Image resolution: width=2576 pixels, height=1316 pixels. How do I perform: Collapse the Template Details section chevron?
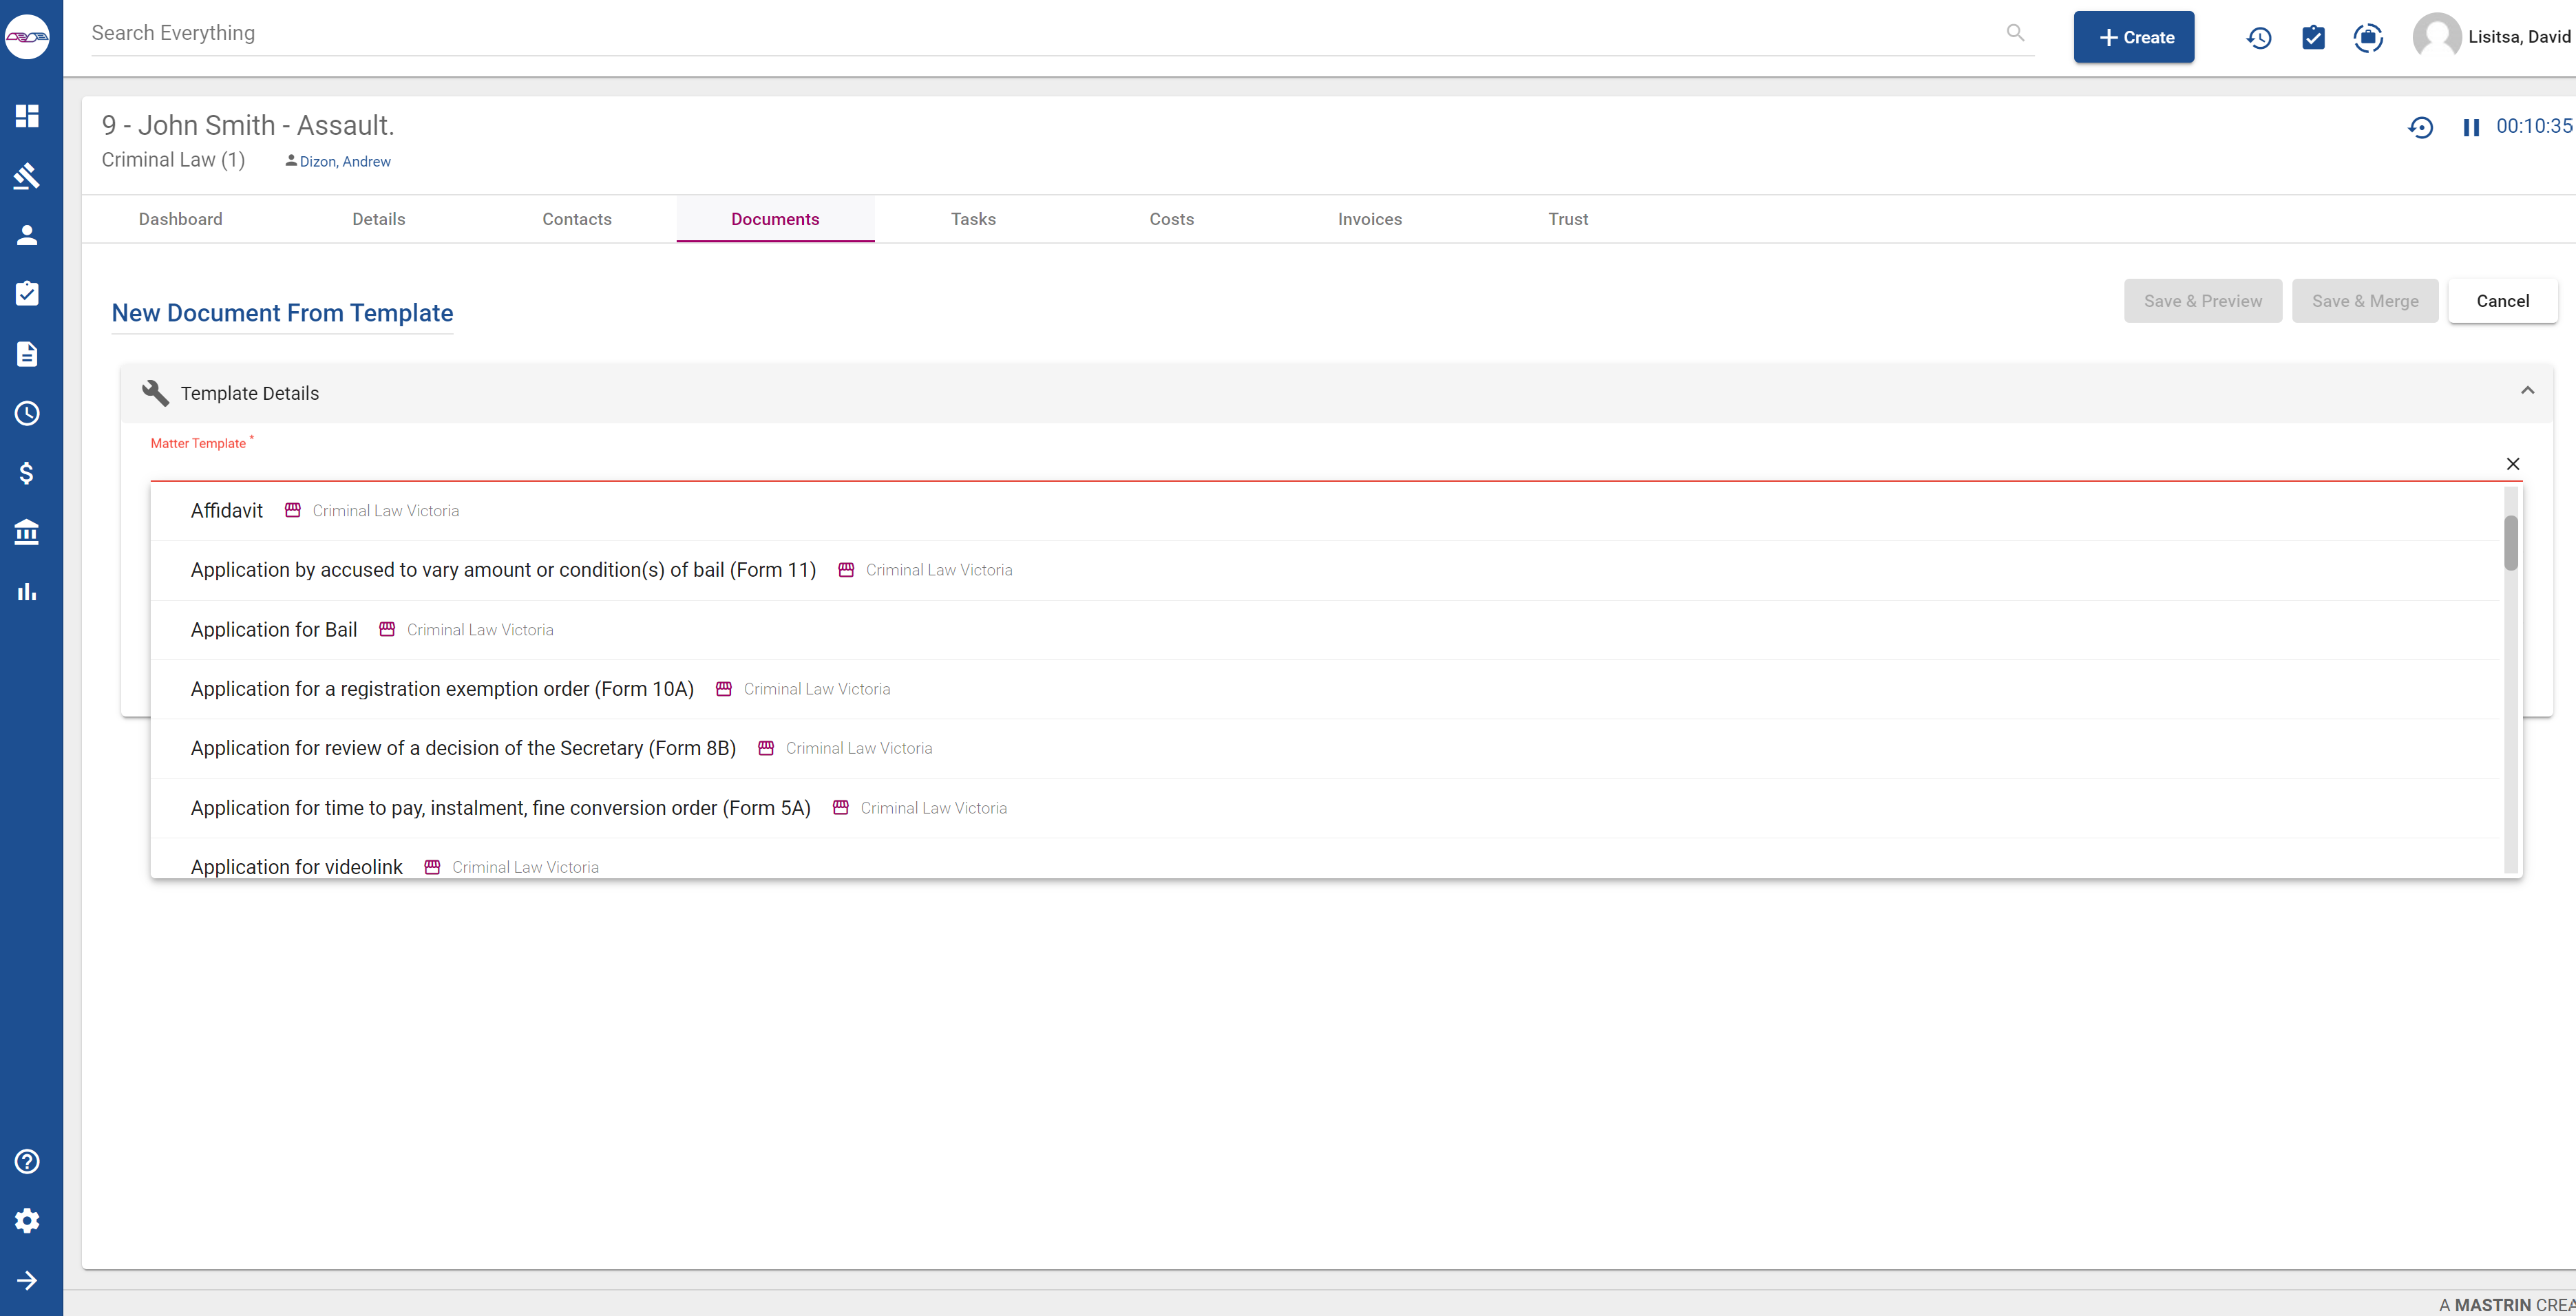2527,390
